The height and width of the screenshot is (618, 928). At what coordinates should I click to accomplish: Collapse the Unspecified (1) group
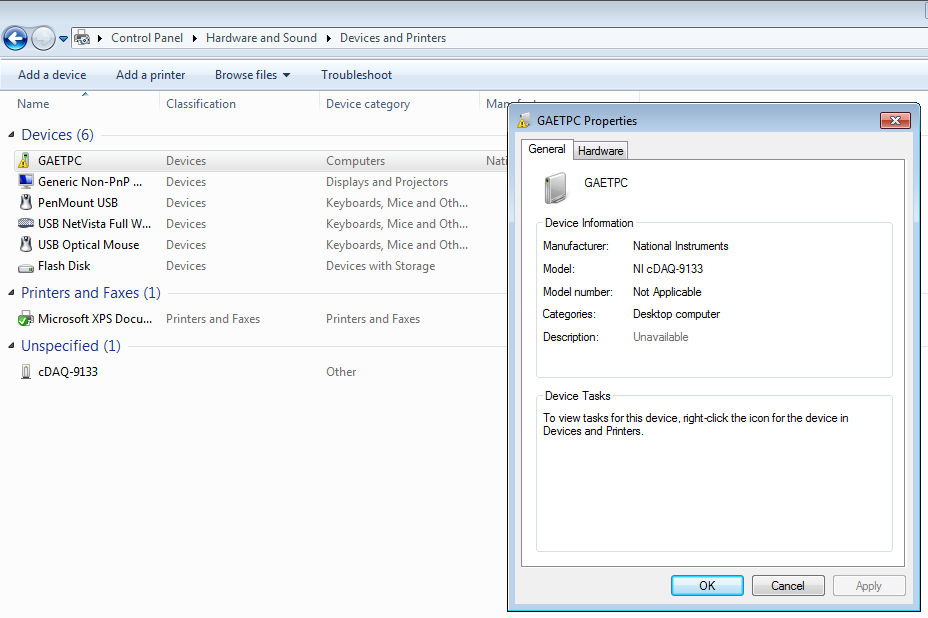(x=11, y=346)
